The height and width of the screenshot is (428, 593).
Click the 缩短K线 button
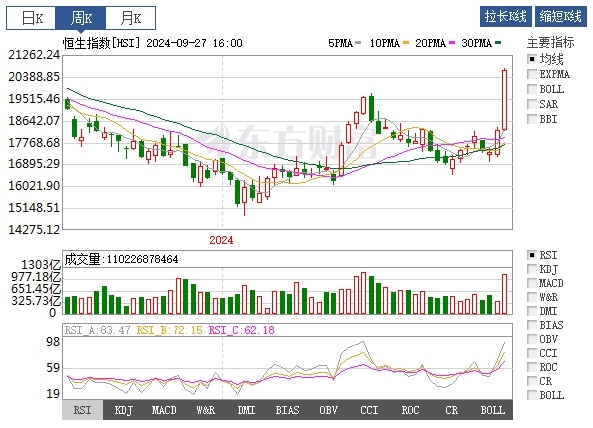coord(560,16)
